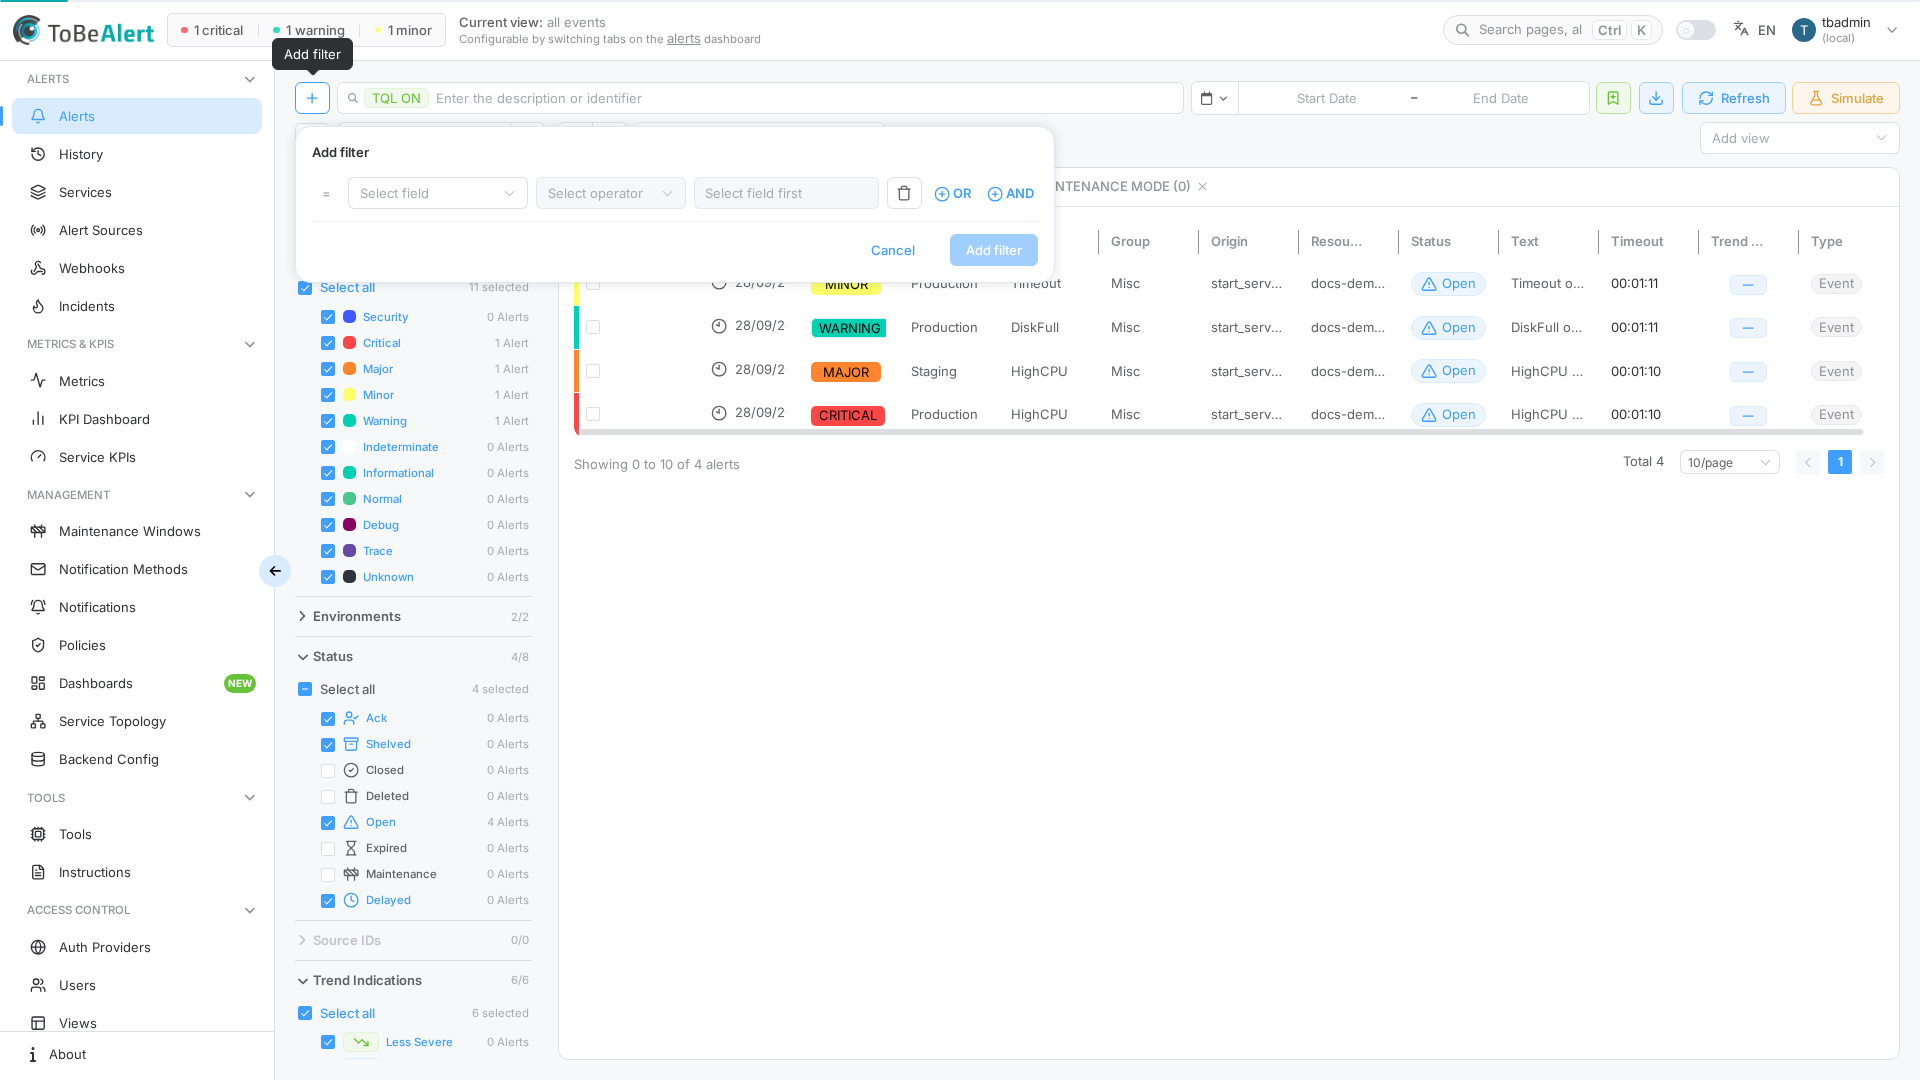This screenshot has height=1080, width=1920.
Task: Open the Auth Providers page
Action: point(137,947)
